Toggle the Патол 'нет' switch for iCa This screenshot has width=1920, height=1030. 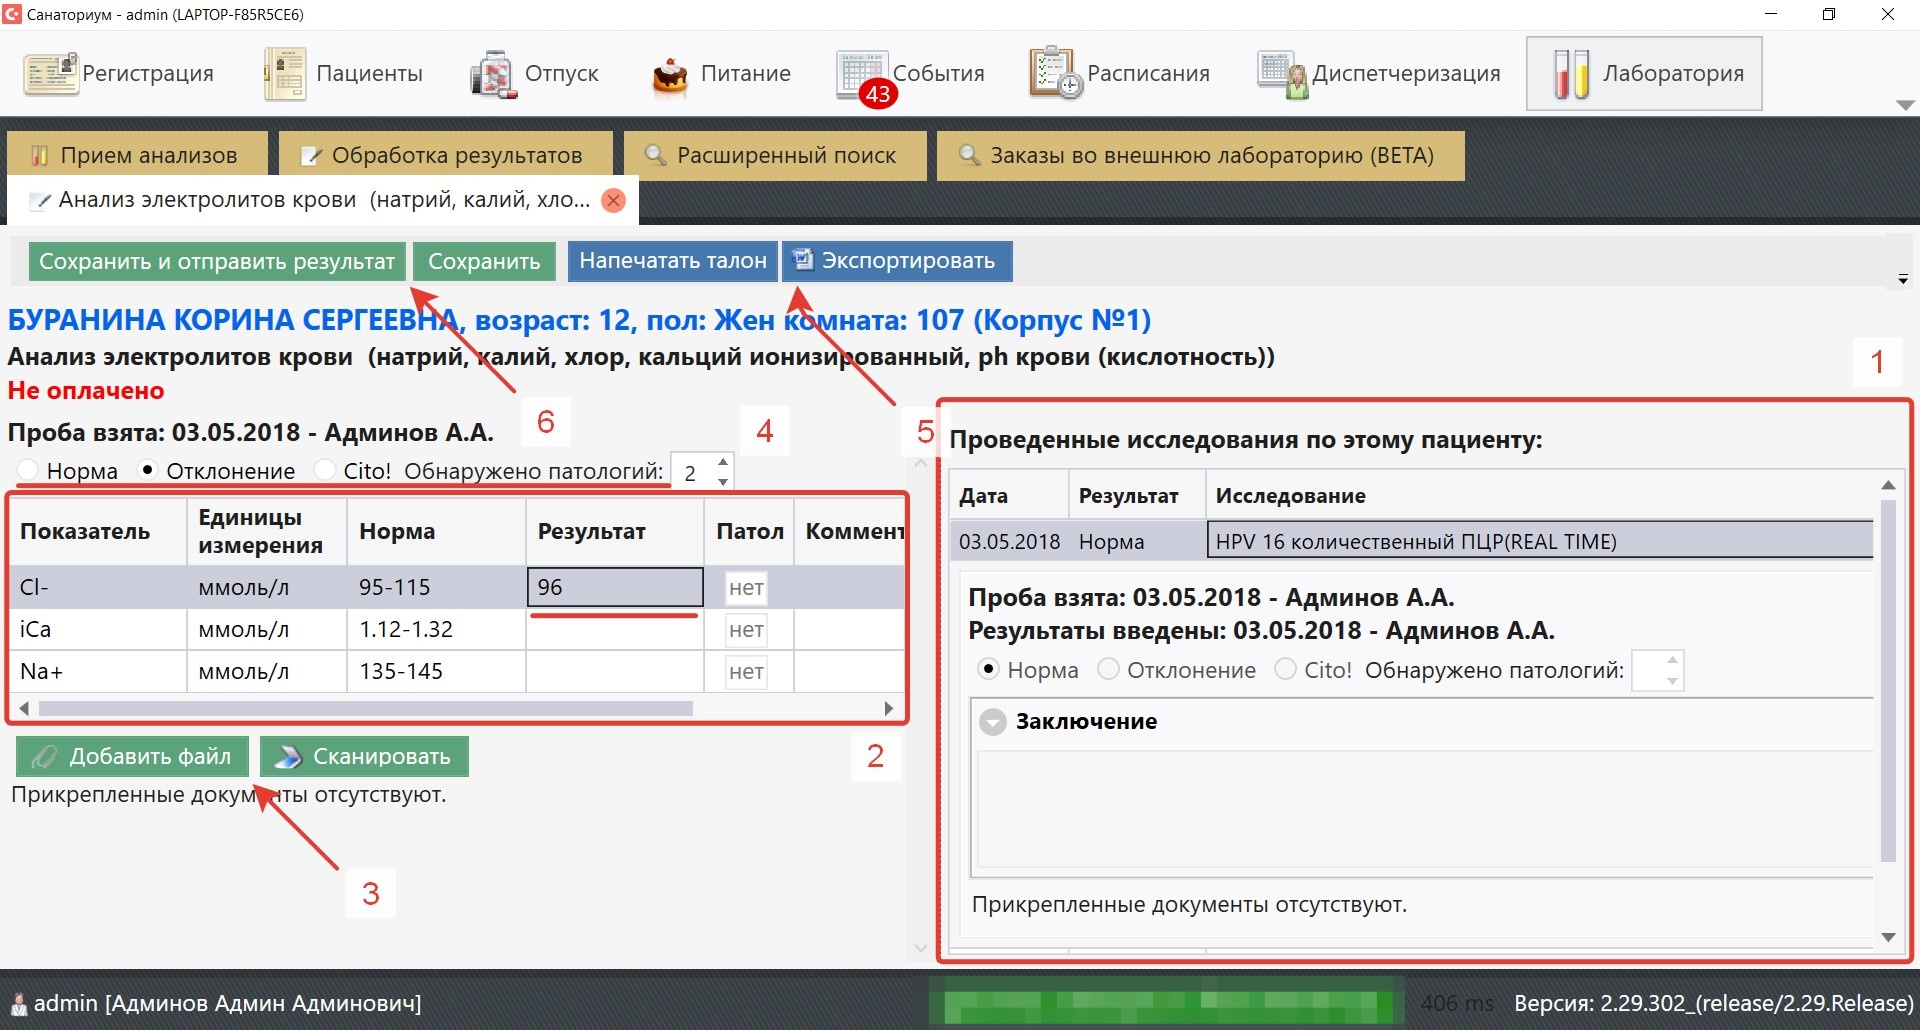[x=746, y=630]
